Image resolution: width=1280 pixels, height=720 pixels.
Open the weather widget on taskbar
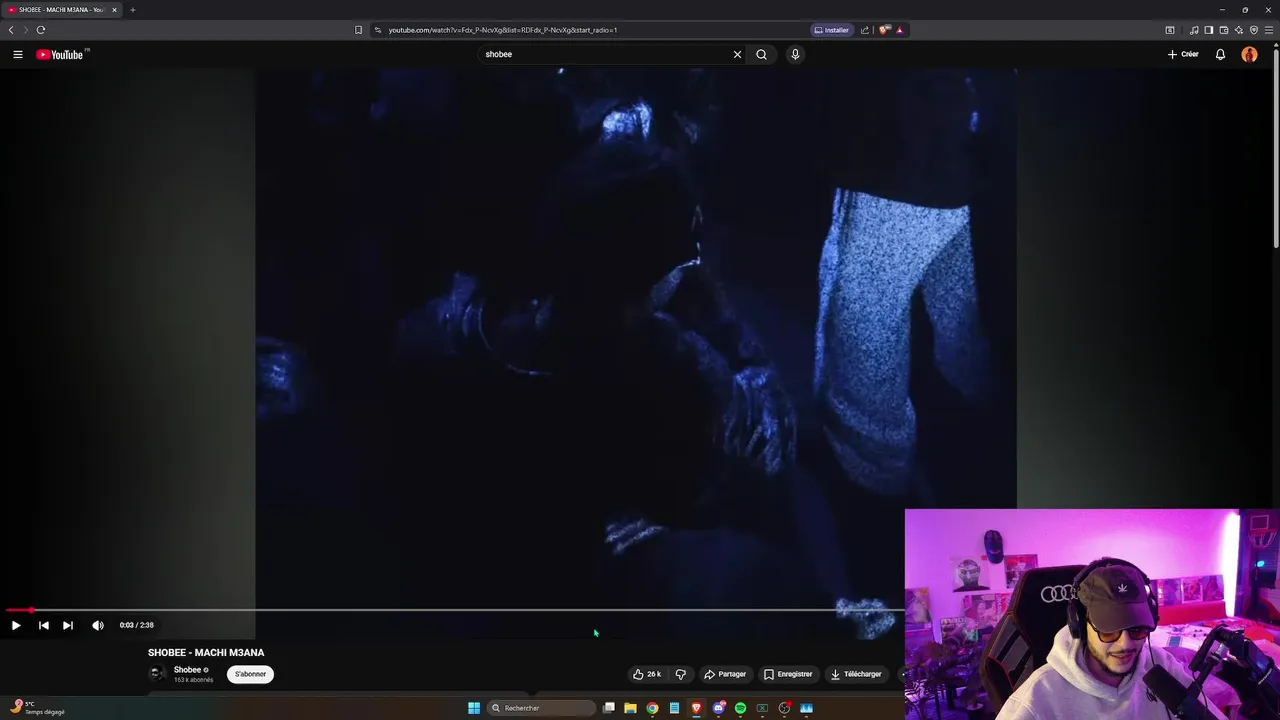coord(37,708)
